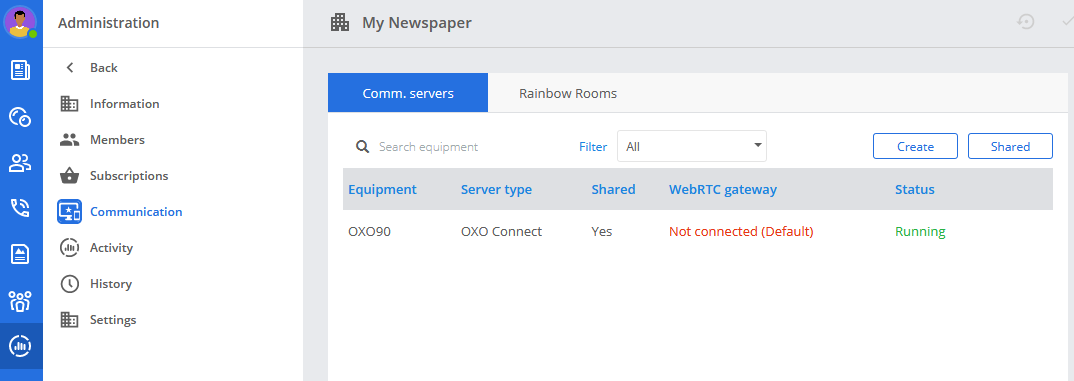Screen dimensions: 1074x381
Task: Click the revert history icon in header
Action: 1025,22
